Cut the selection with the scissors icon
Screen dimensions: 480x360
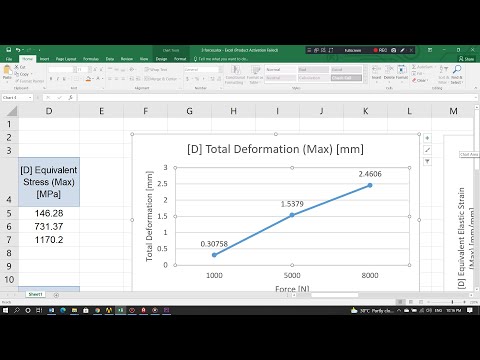tap(20, 67)
